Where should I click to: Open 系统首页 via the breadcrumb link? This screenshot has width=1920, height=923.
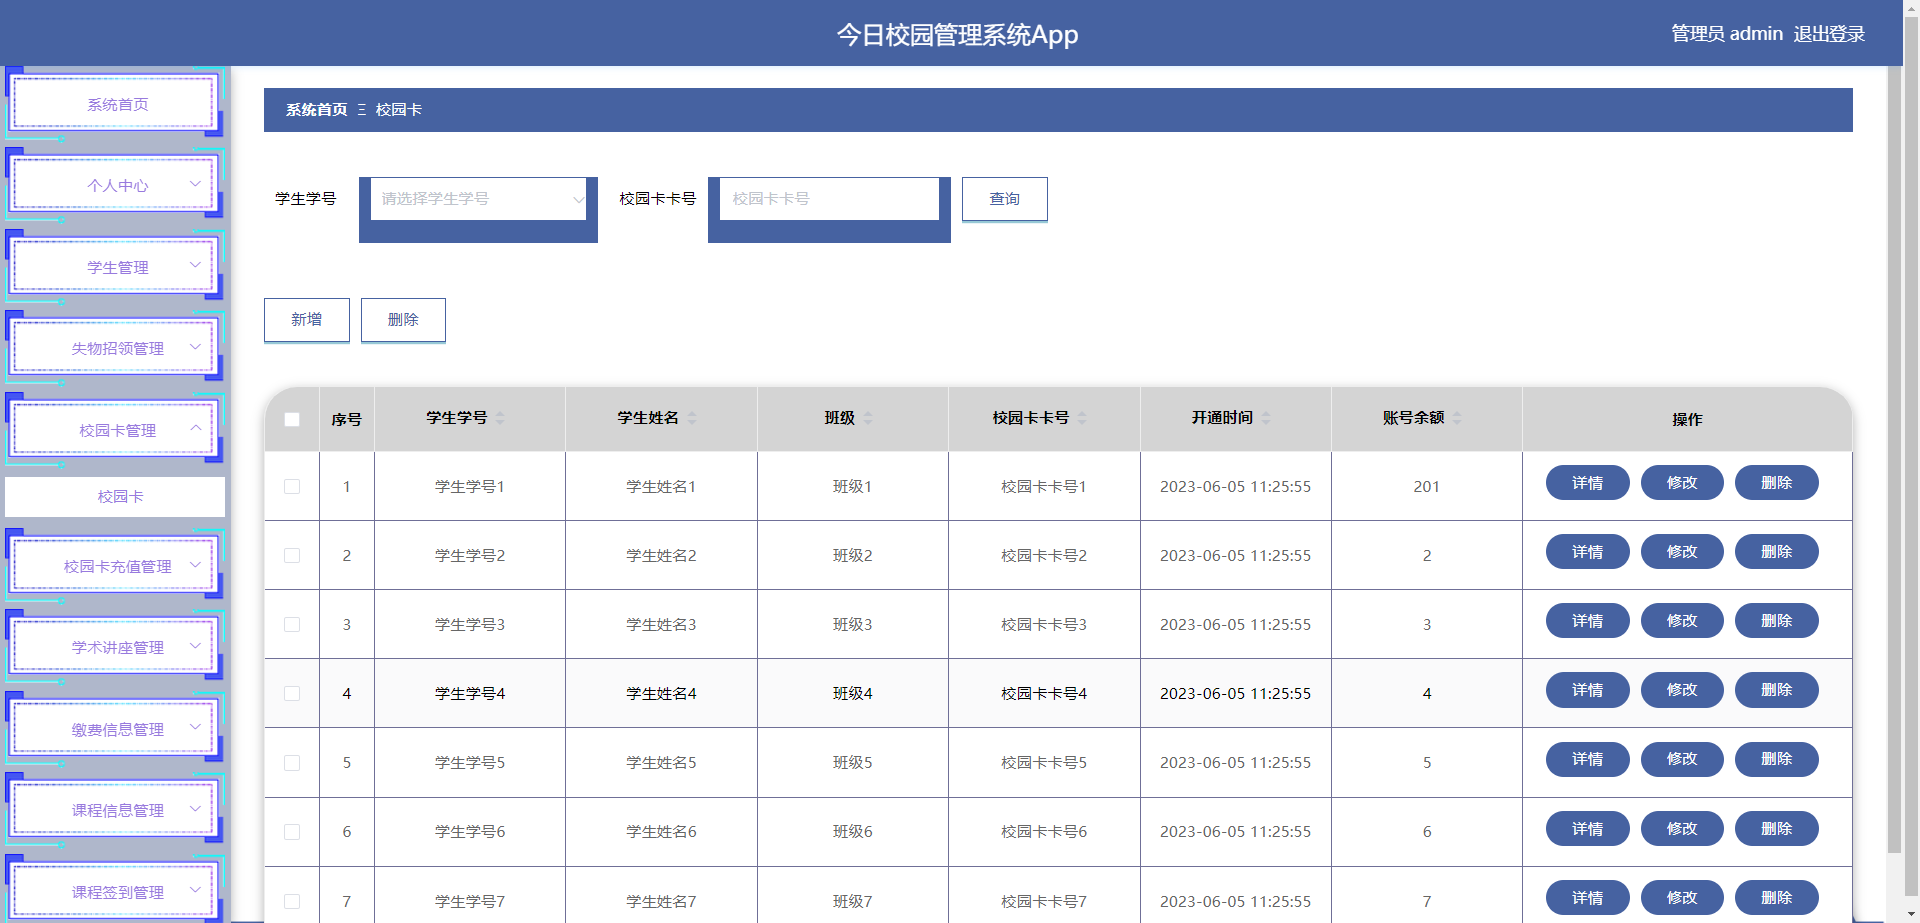314,109
